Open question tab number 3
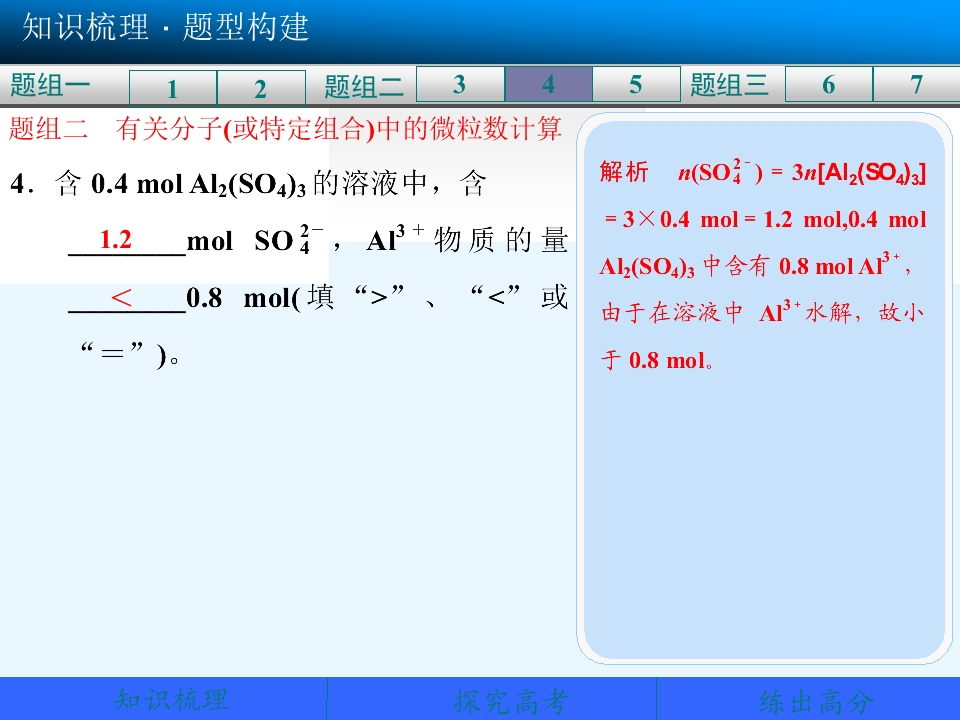960x720 pixels. coord(460,84)
